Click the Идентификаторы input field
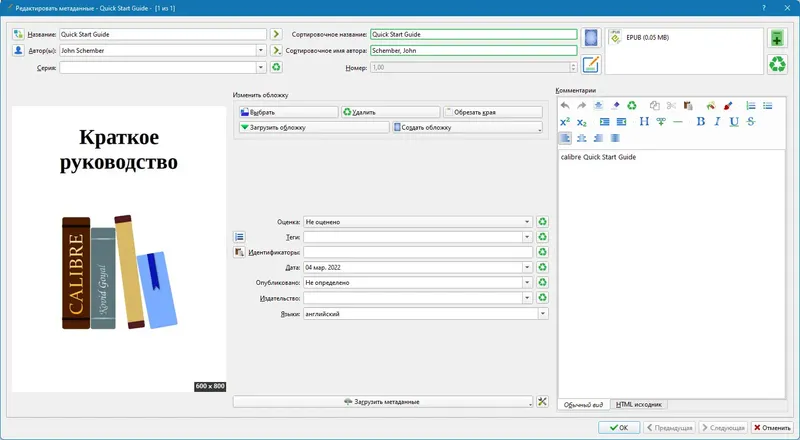 point(418,252)
